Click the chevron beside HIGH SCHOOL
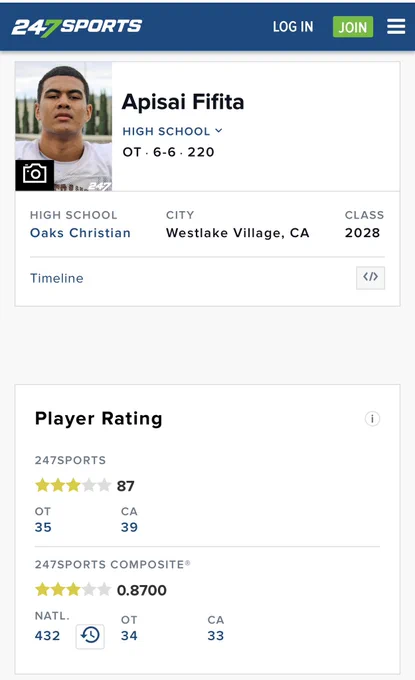415x680 pixels. [x=219, y=131]
